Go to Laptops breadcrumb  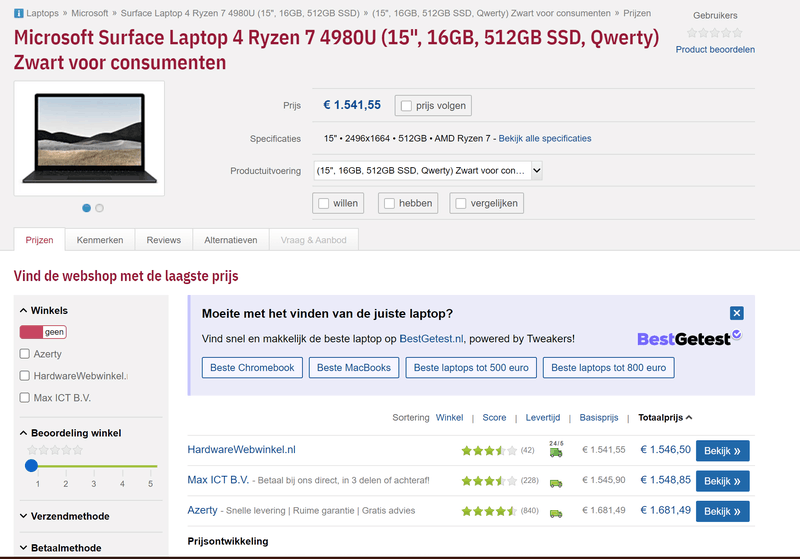42,13
